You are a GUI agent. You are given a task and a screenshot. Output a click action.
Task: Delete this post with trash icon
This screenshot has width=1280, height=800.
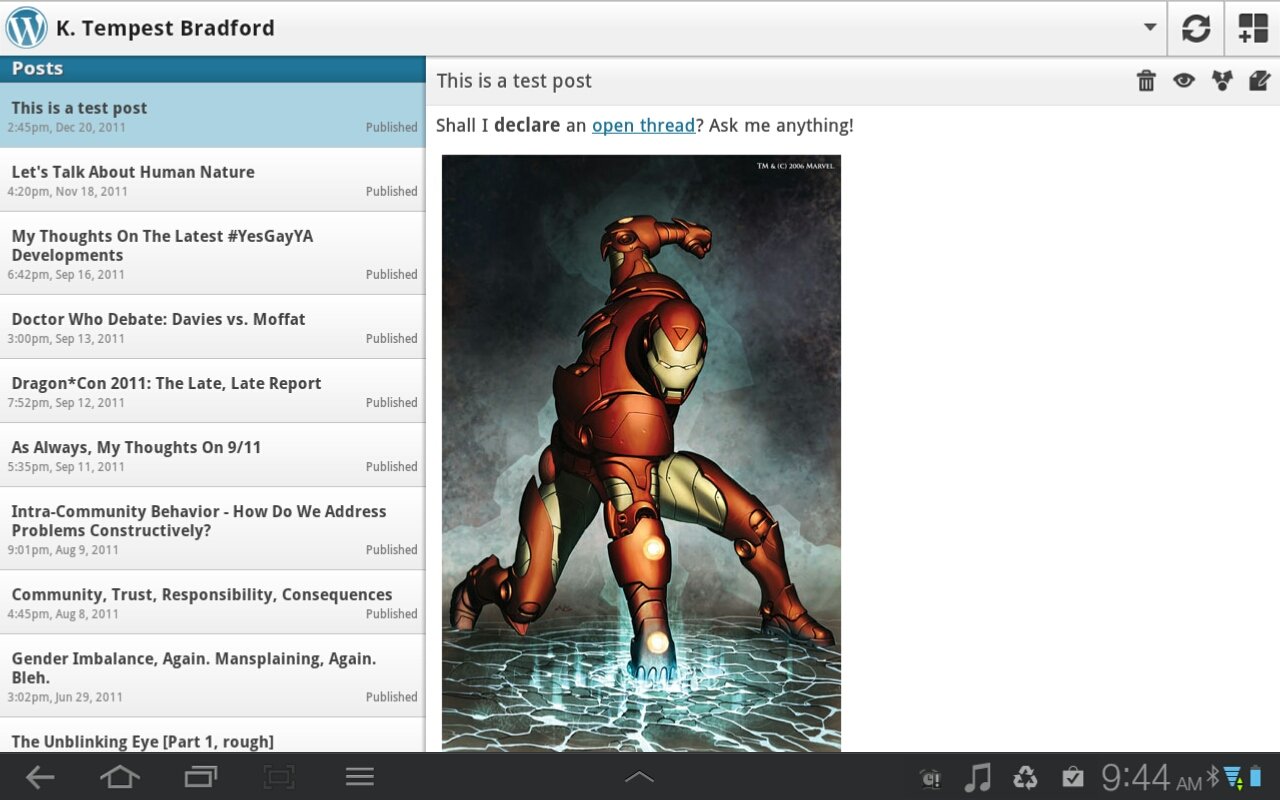coord(1146,81)
